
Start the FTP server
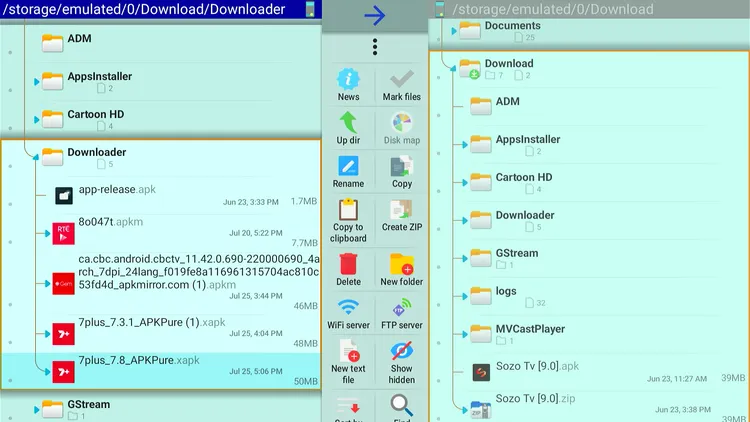(x=402, y=307)
